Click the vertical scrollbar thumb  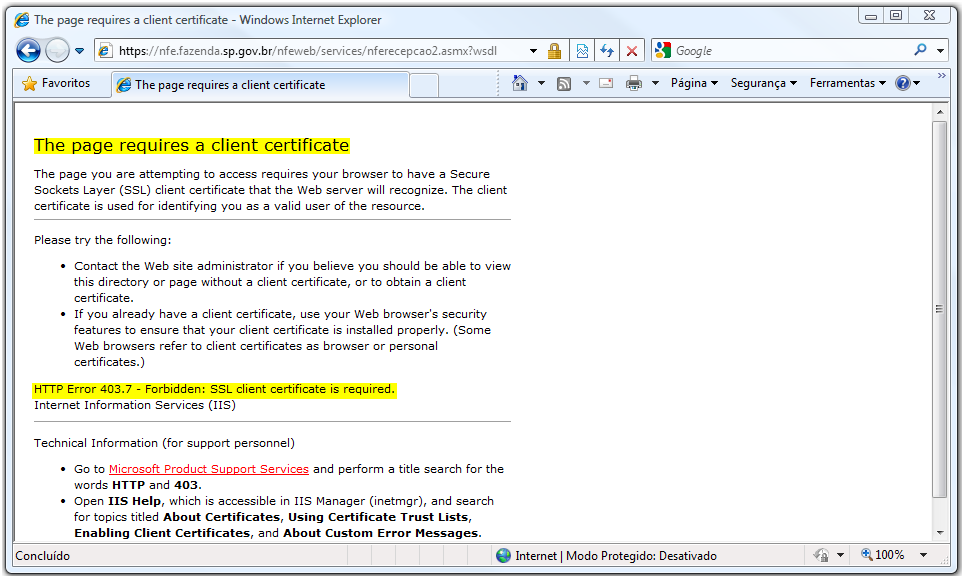939,309
